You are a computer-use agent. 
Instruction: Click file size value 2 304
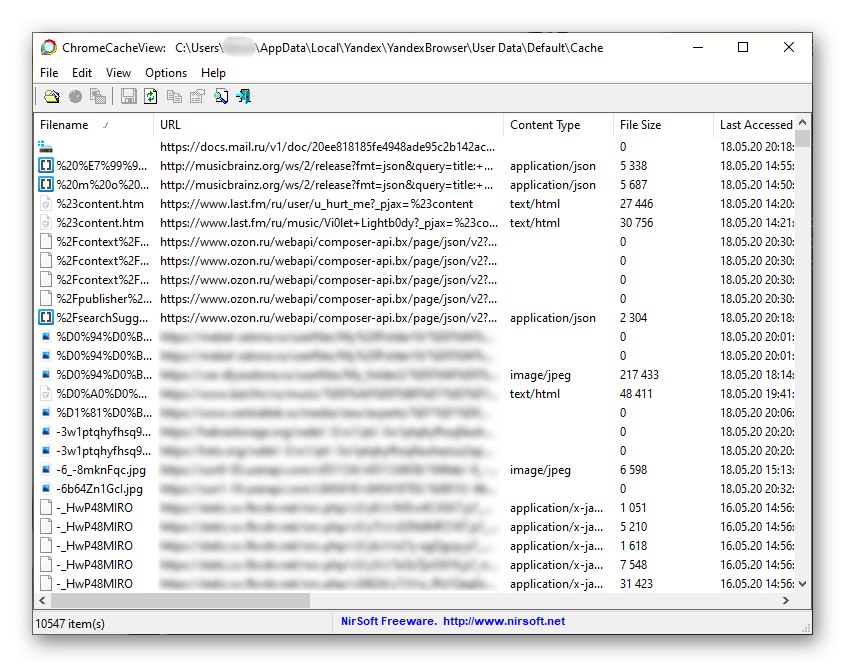[633, 317]
